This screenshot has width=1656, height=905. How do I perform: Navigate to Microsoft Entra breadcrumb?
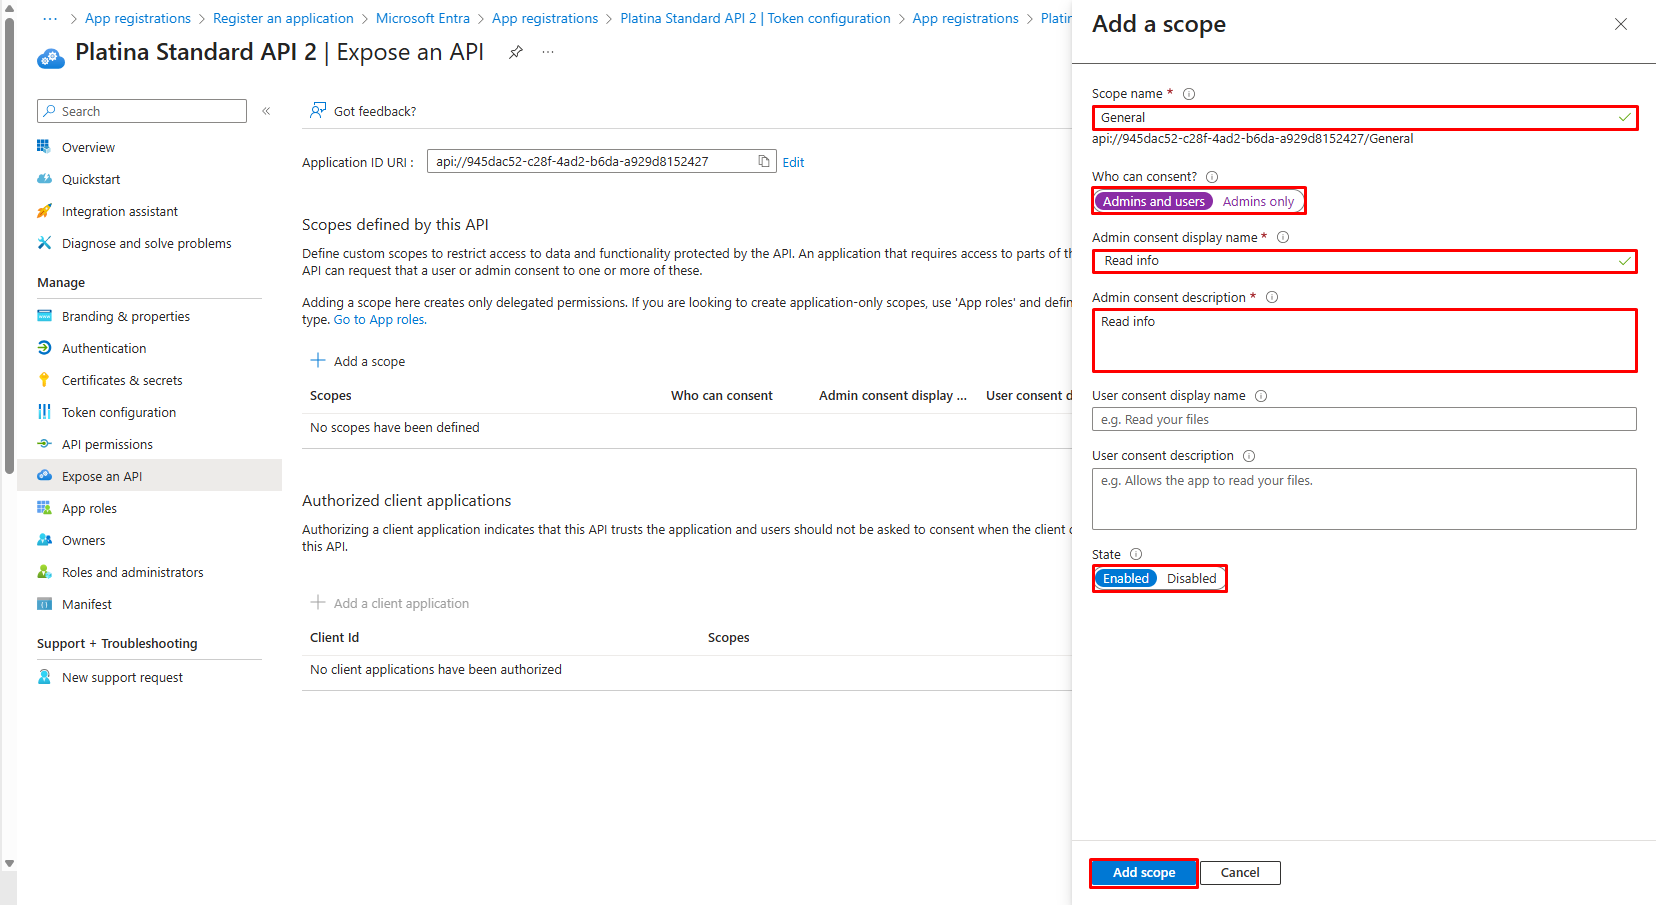(x=422, y=18)
